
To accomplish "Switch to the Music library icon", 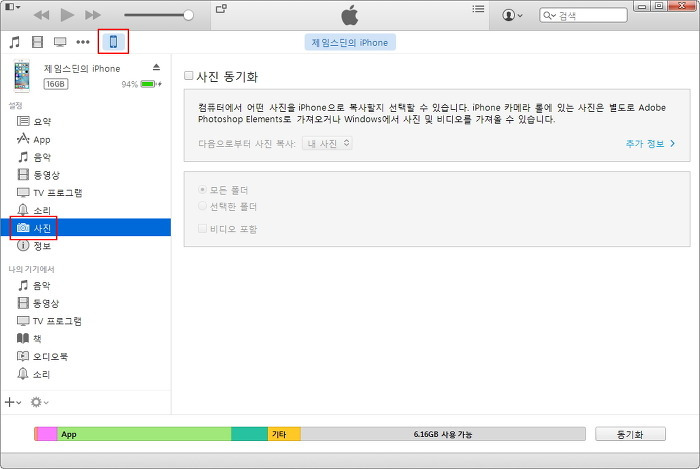I will (x=15, y=42).
